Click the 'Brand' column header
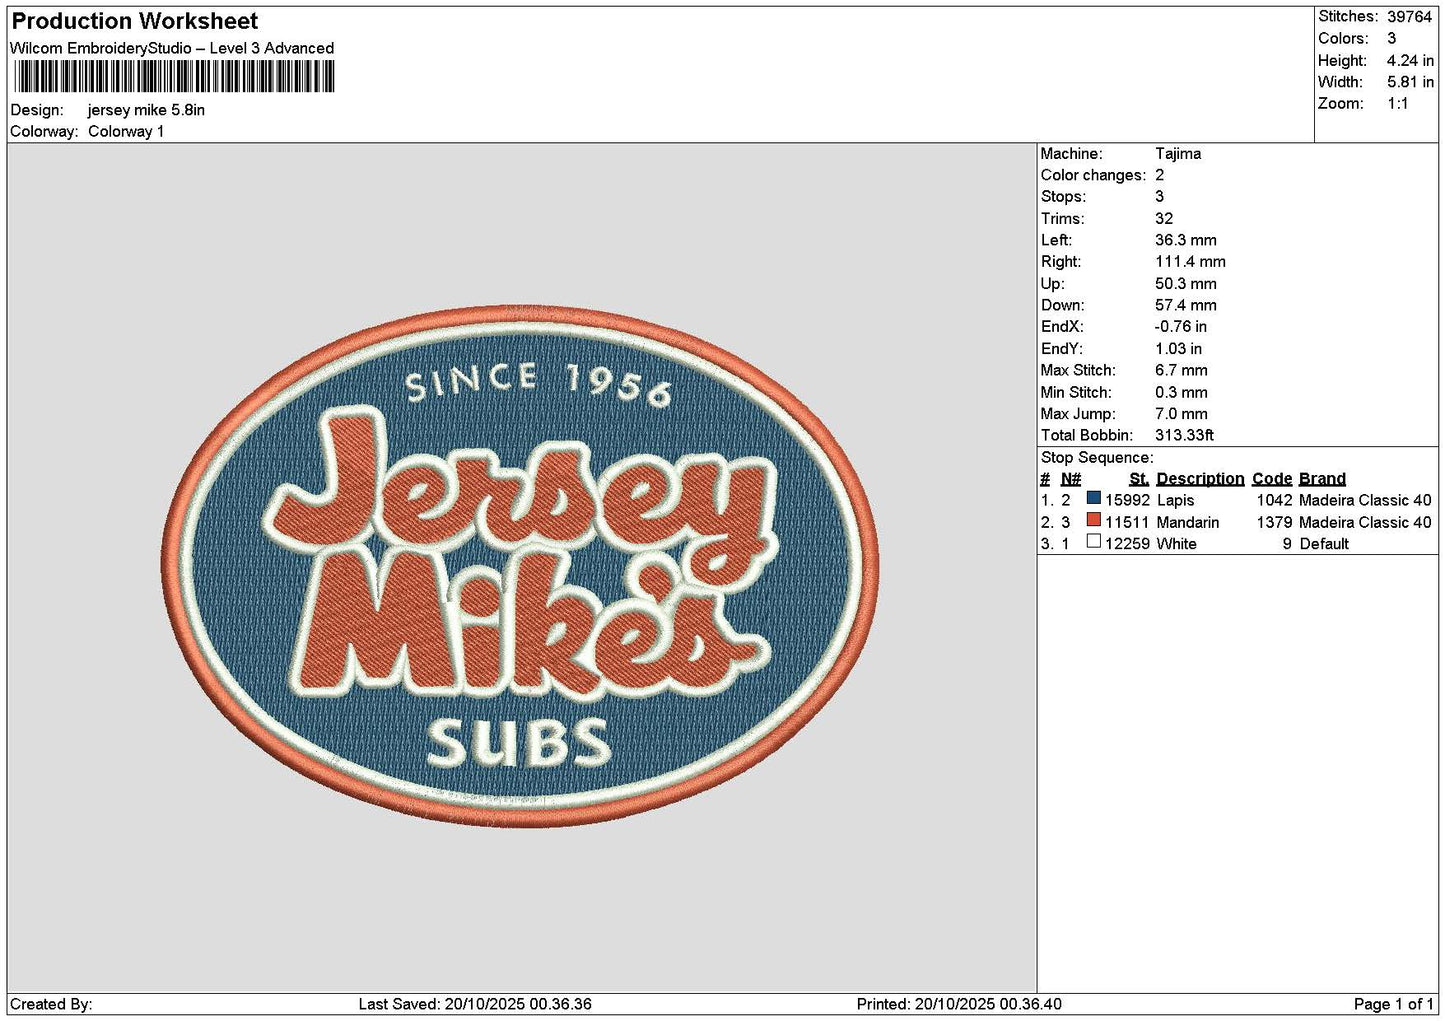 [1322, 479]
